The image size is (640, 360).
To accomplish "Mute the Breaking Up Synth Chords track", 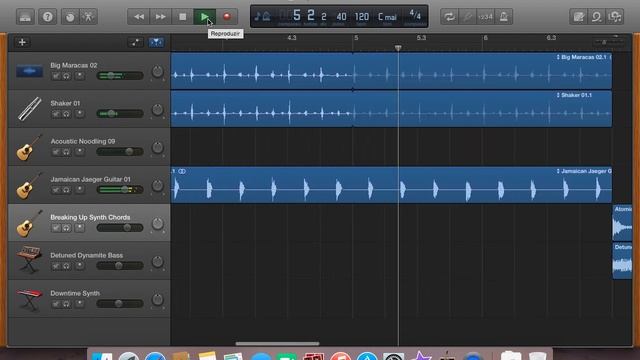I will (56, 228).
